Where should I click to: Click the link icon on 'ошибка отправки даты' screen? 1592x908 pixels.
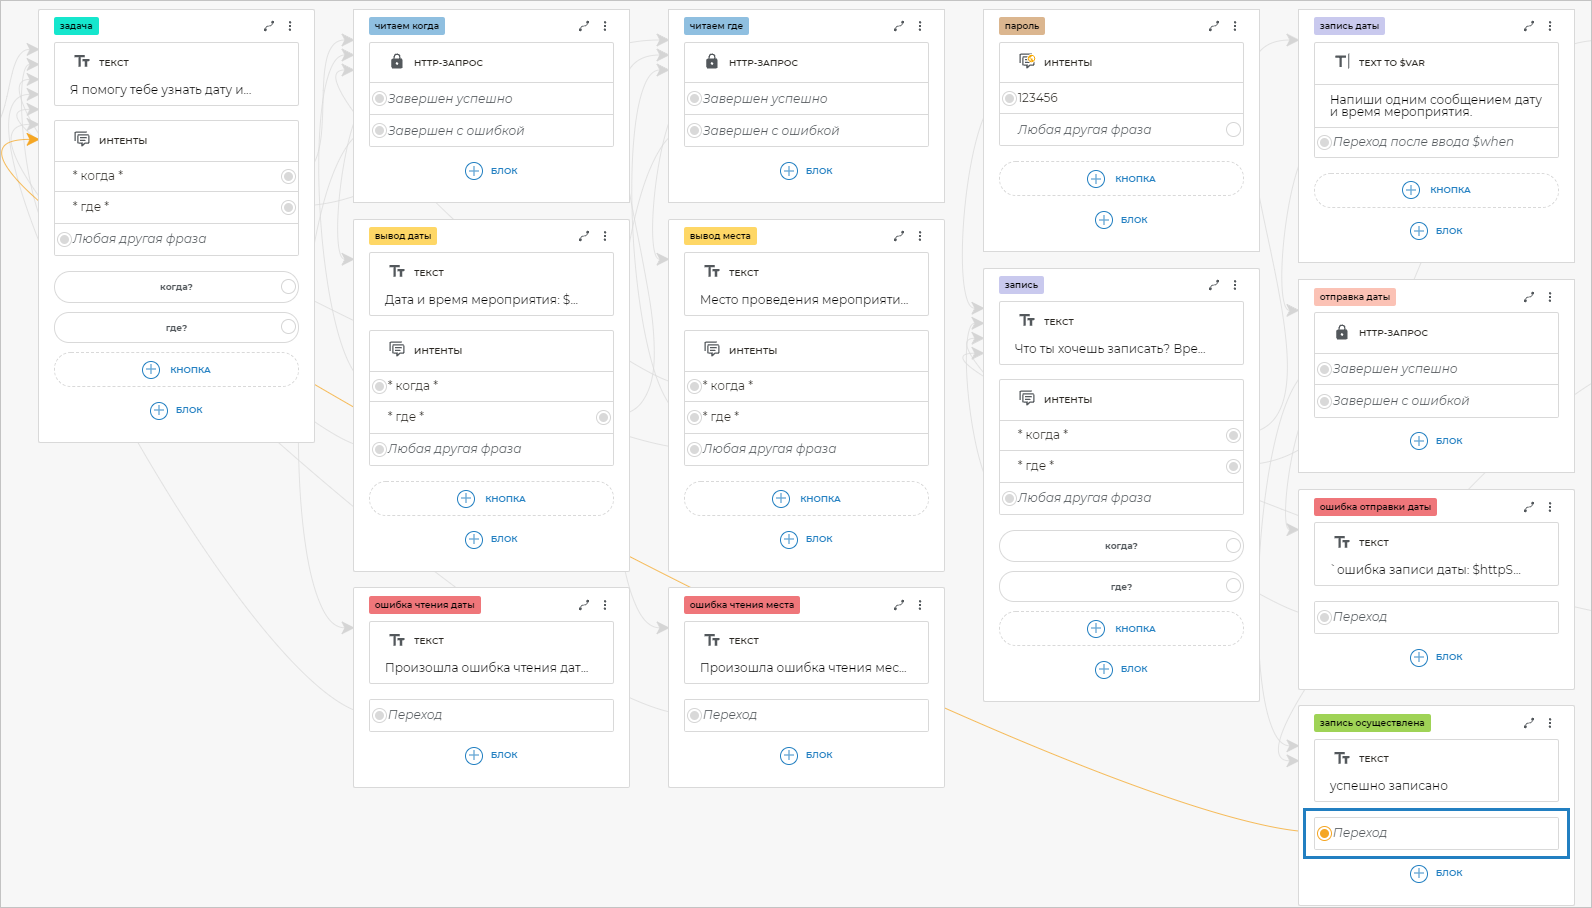(1529, 507)
